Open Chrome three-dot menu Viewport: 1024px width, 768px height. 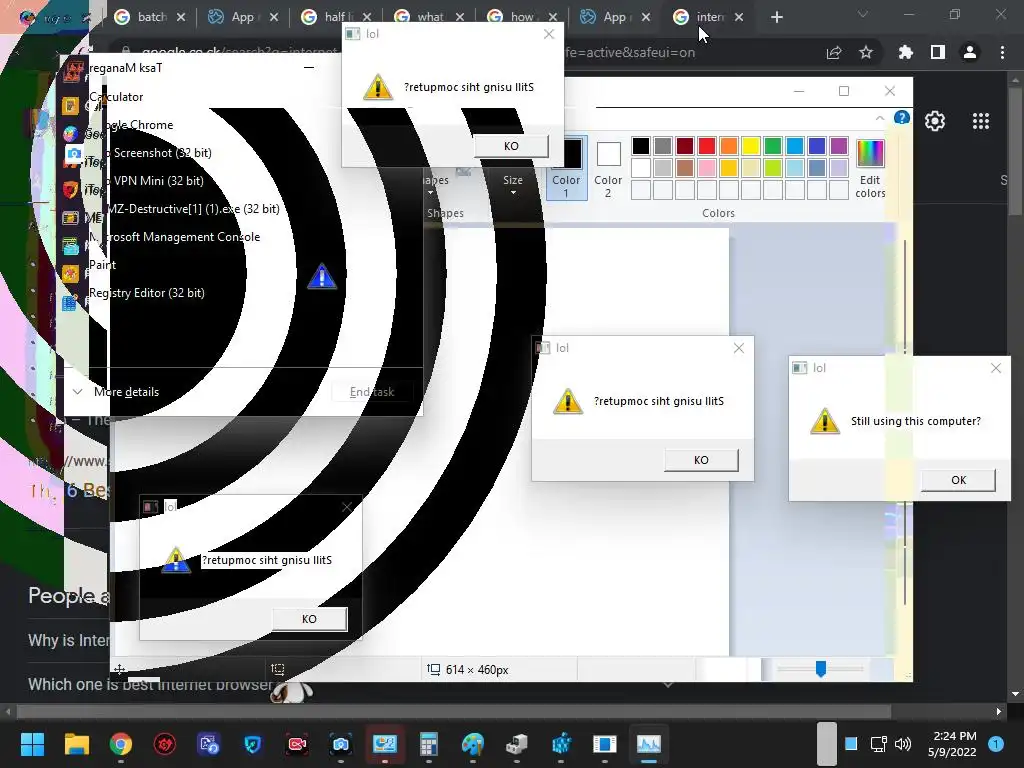pos(1002,52)
